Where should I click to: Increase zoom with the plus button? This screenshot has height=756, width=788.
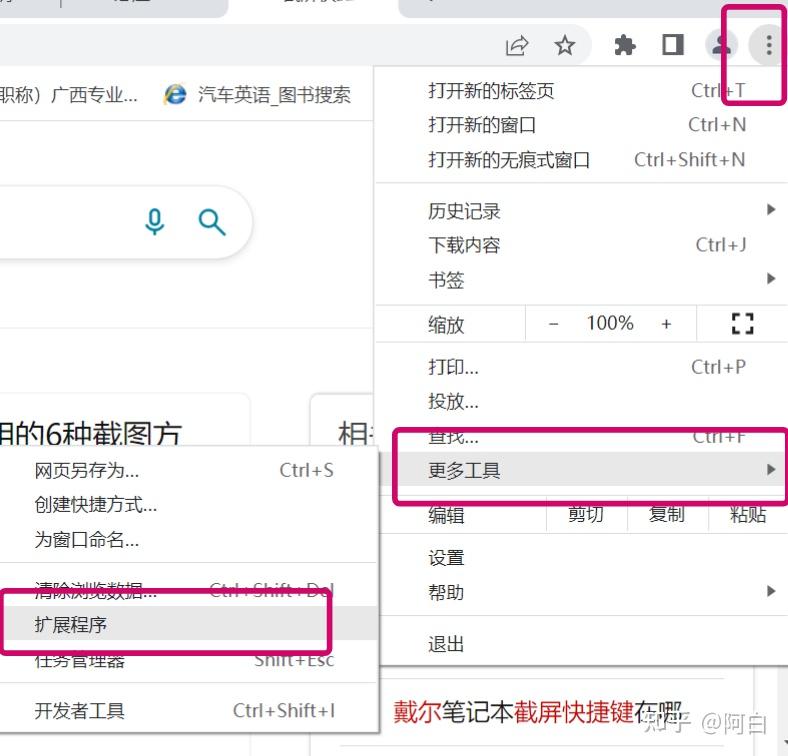[666, 324]
